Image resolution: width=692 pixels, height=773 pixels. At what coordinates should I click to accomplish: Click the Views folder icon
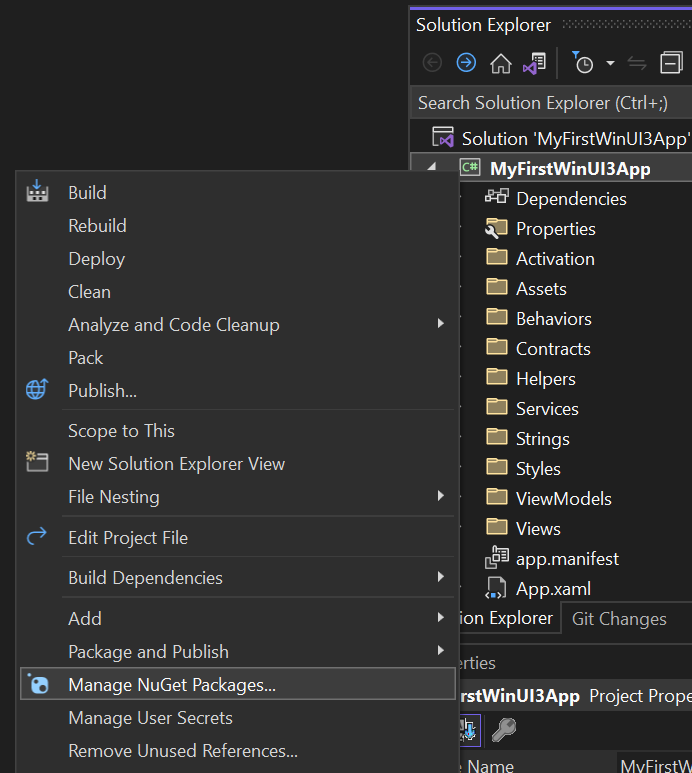(496, 526)
